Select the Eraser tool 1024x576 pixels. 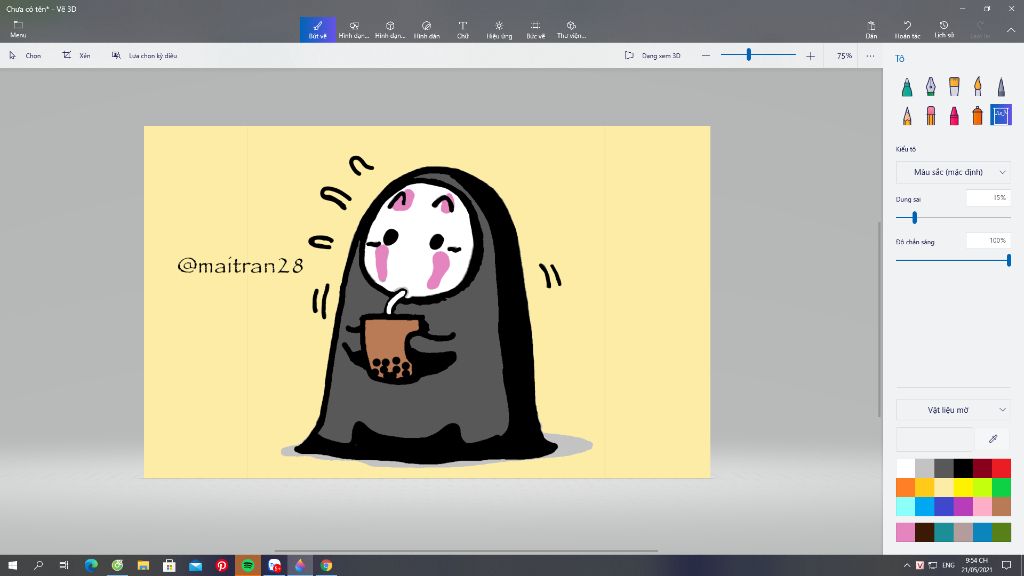tap(931, 116)
